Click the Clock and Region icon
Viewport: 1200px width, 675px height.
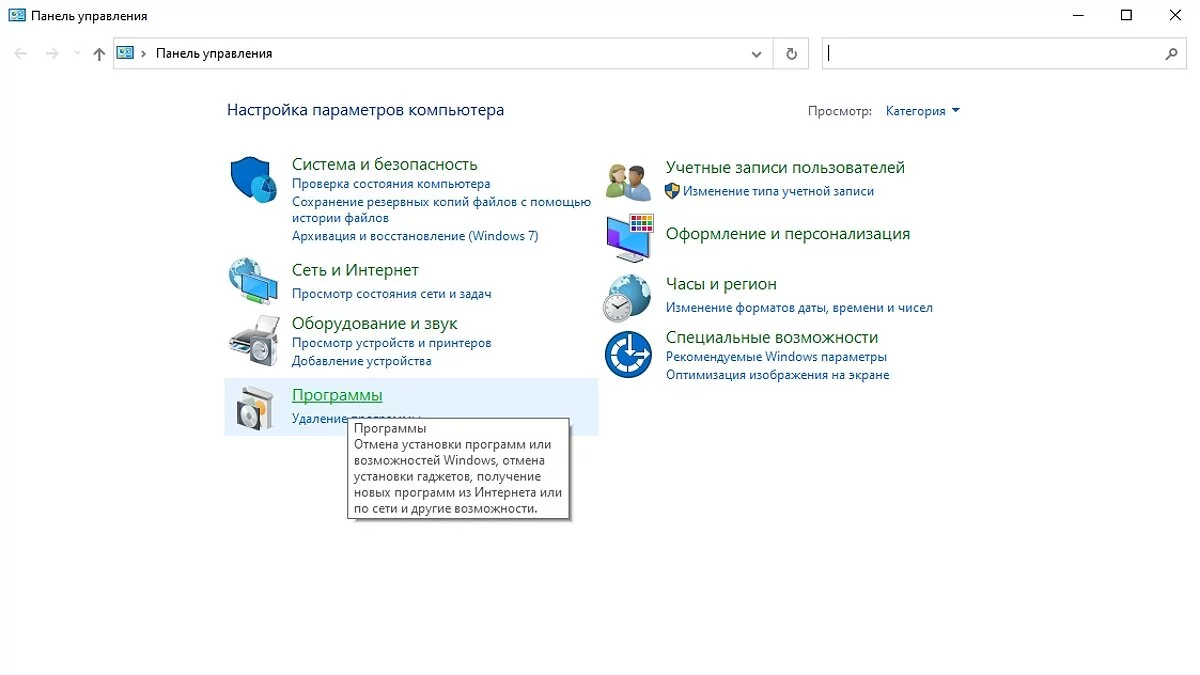[x=628, y=297]
